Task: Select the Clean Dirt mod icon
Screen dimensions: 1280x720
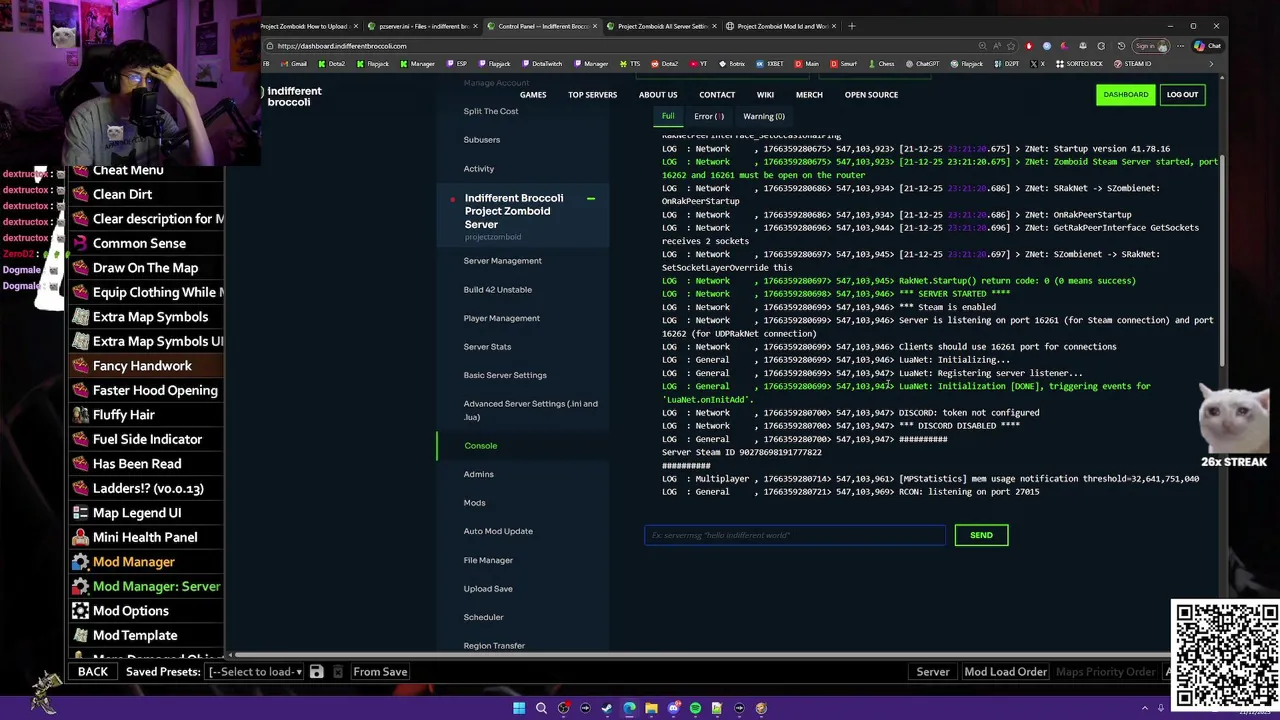Action: click(x=80, y=195)
